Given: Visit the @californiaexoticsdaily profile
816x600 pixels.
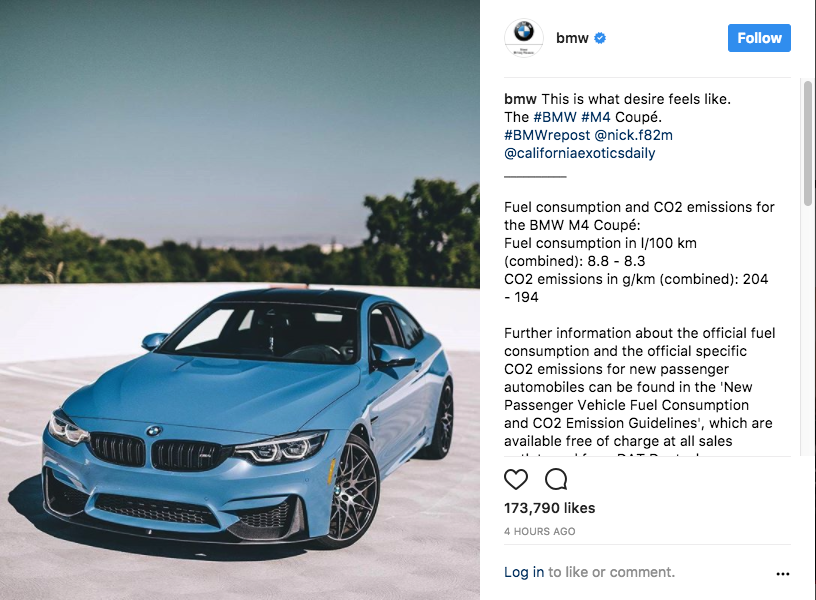Looking at the screenshot, I should (x=580, y=153).
